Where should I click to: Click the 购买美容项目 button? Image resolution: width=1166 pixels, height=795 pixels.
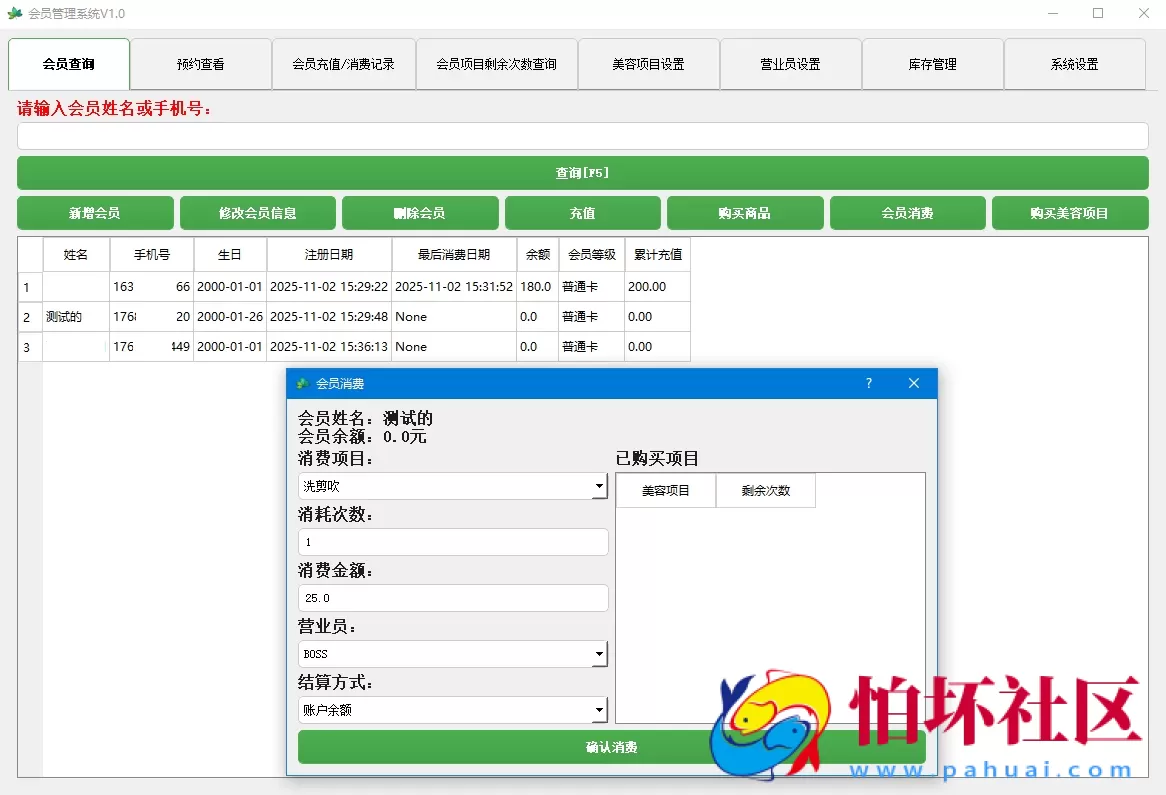(1070, 212)
